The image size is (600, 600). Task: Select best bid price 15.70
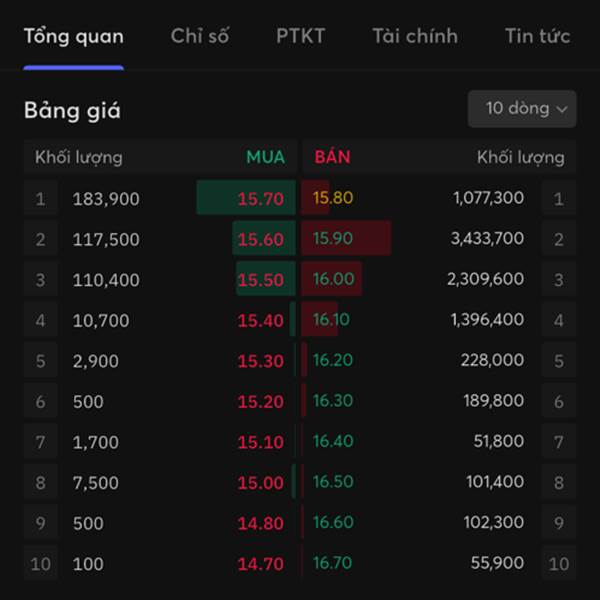[x=260, y=198]
